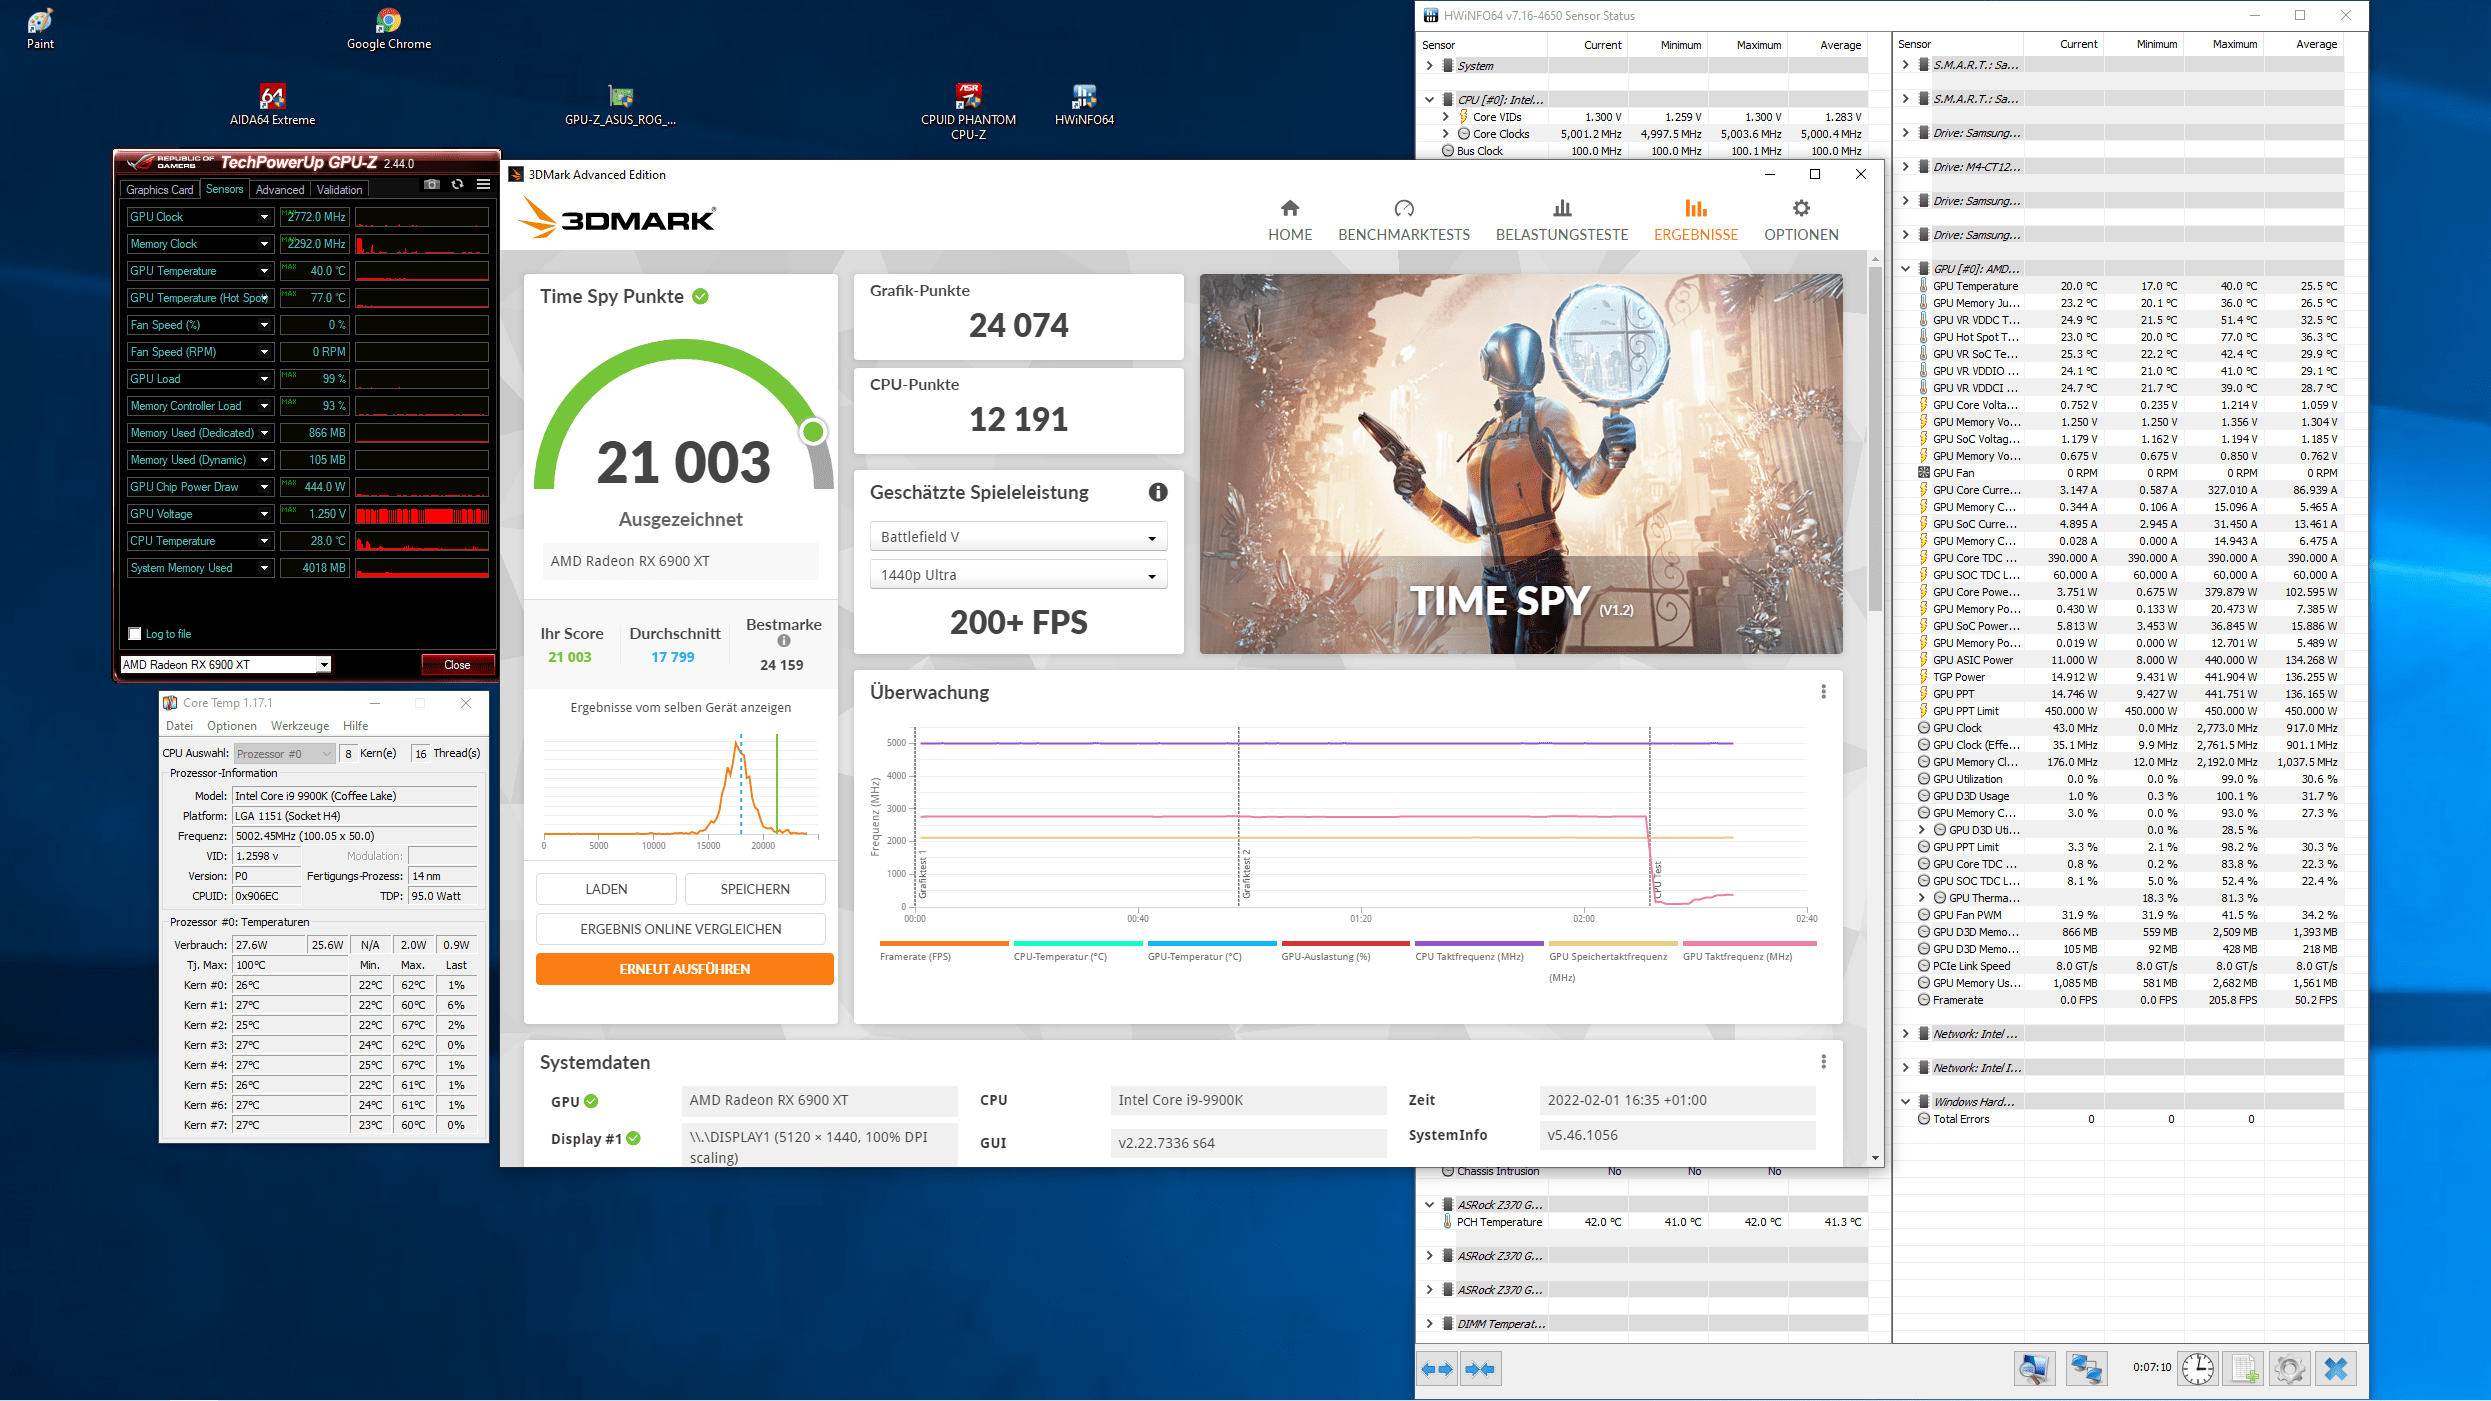Collapse the CPU [#0]: Intel sensor group
Viewport: 2491px width, 1401px height.
[x=1430, y=100]
